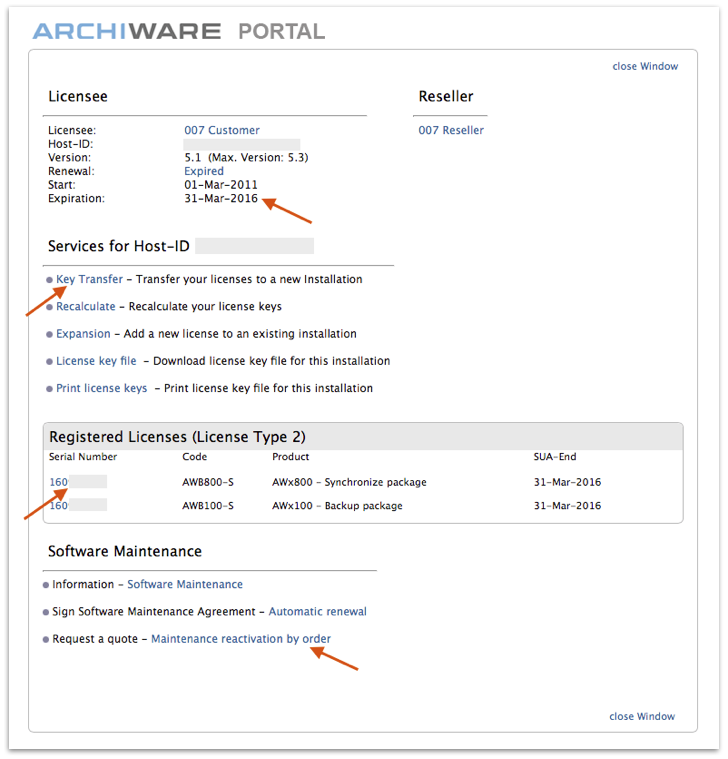728x759 pixels.
Task: Click the Expired renewal link
Action: pos(204,171)
